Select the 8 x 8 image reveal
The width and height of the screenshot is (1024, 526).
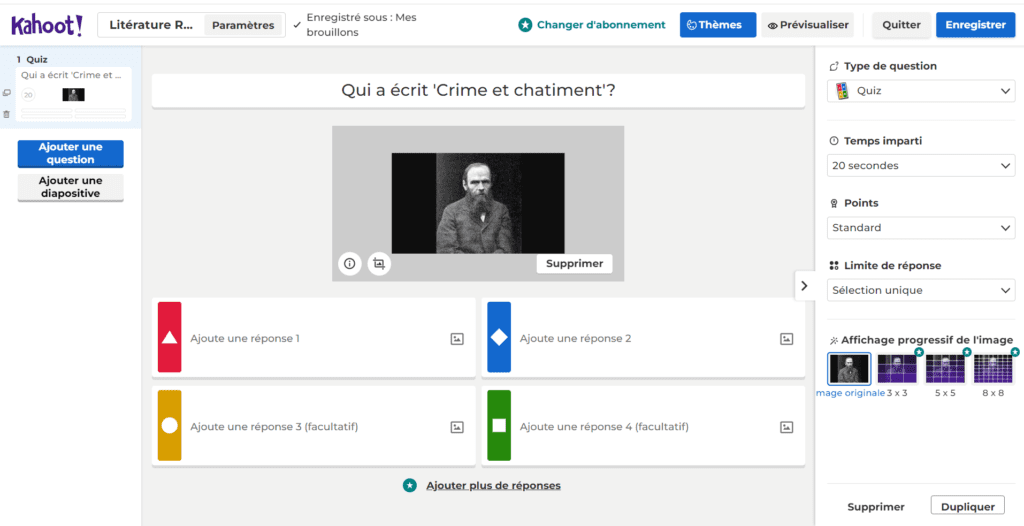993,370
